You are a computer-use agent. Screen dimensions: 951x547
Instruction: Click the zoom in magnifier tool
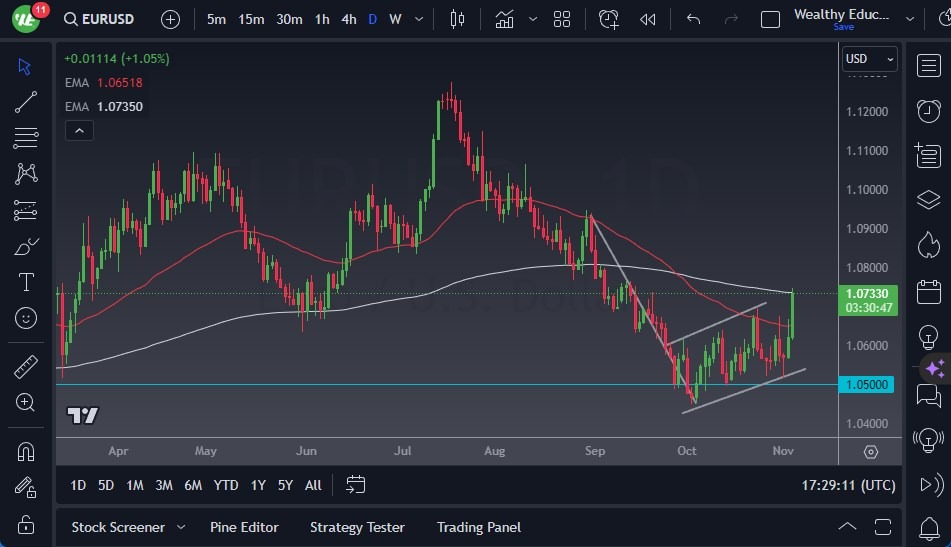click(26, 402)
